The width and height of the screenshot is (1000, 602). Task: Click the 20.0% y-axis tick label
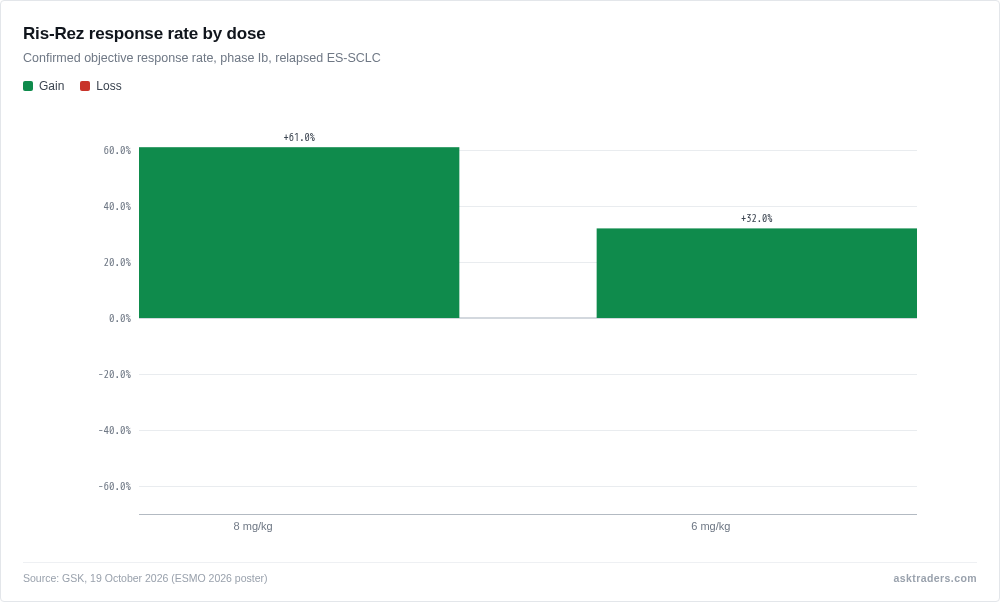117,263
